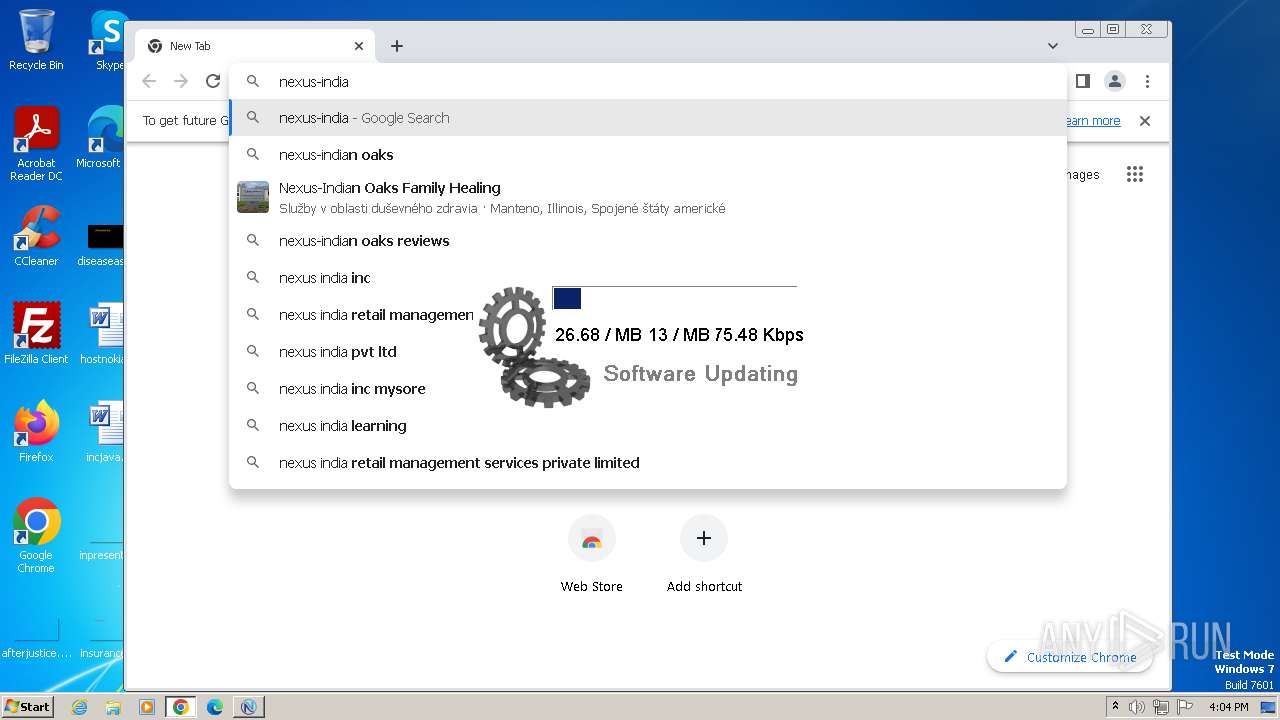This screenshot has height=720, width=1280.
Task: Reload the page with the refresh icon
Action: click(x=212, y=81)
